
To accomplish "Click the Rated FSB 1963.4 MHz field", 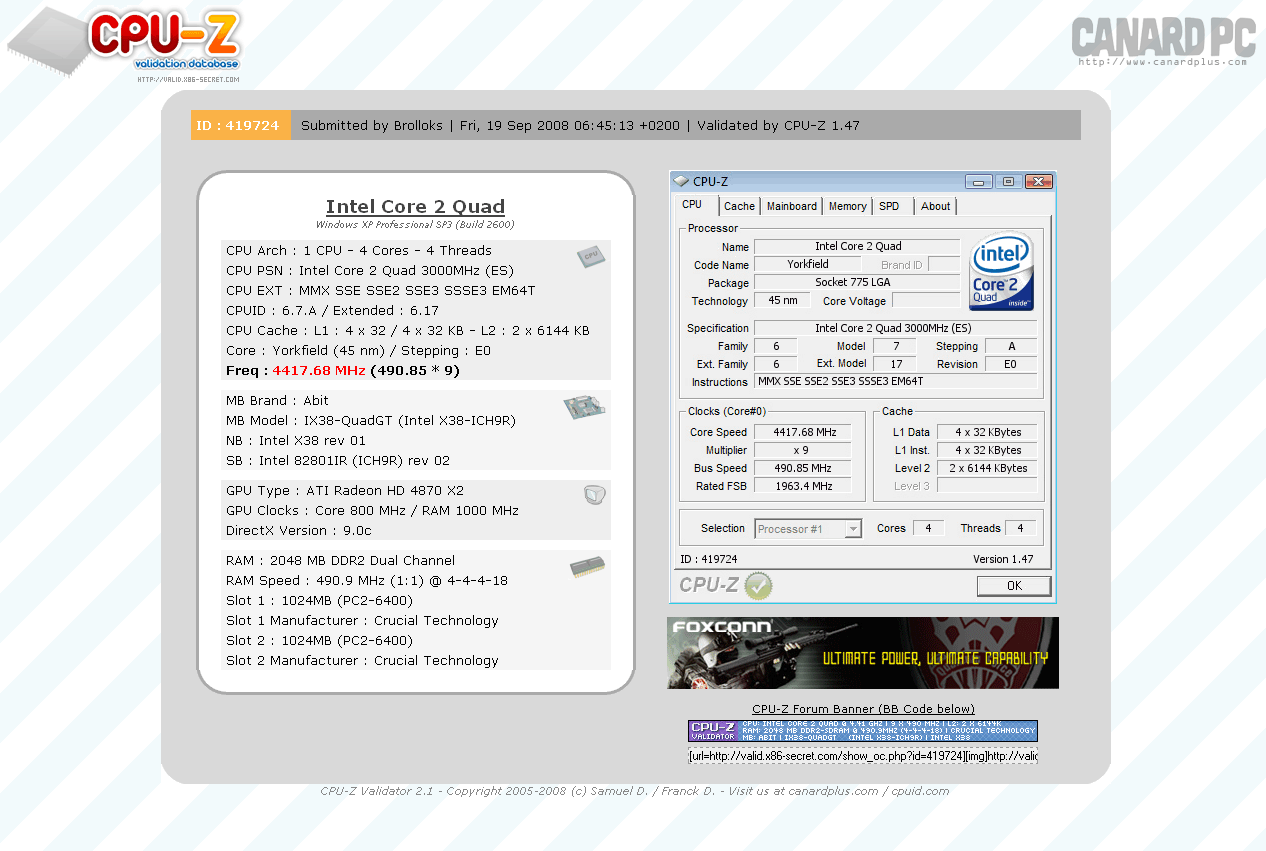I will tap(802, 486).
